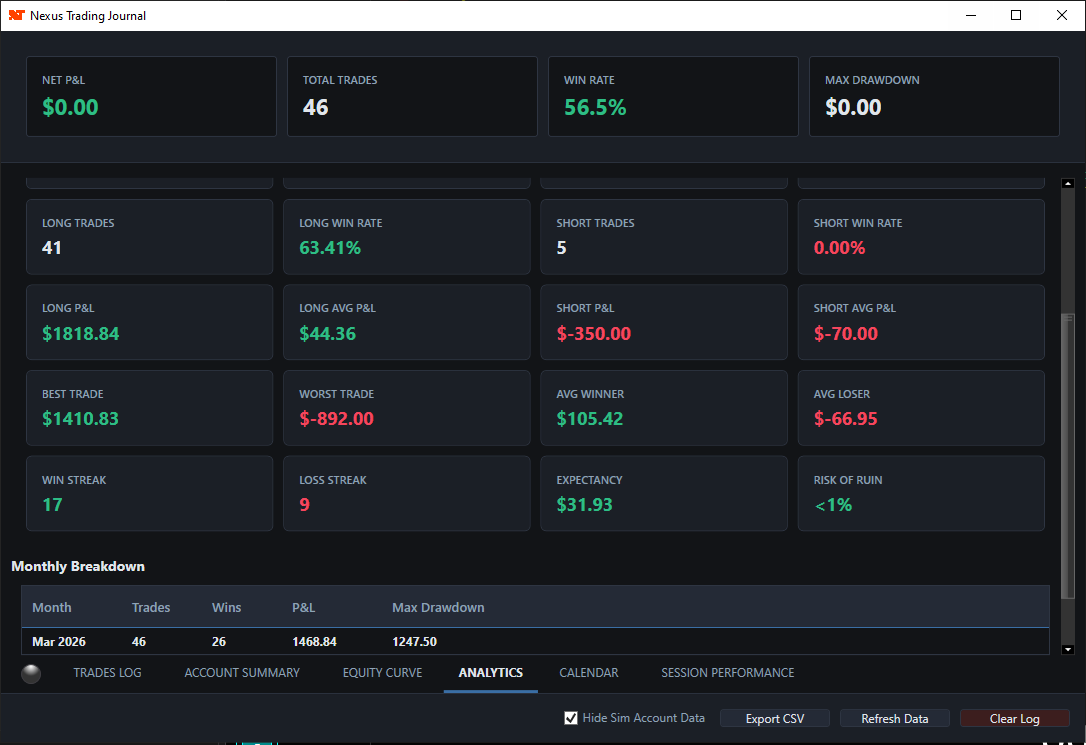Select the active Analytics tab
1086x745 pixels.
point(490,672)
